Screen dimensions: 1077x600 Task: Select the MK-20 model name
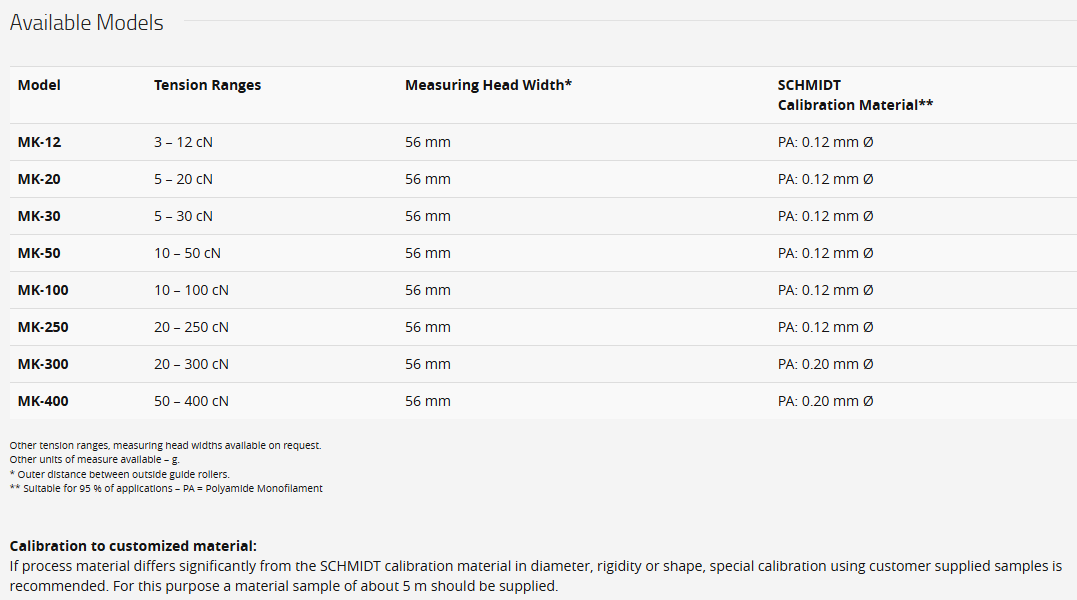tap(39, 179)
